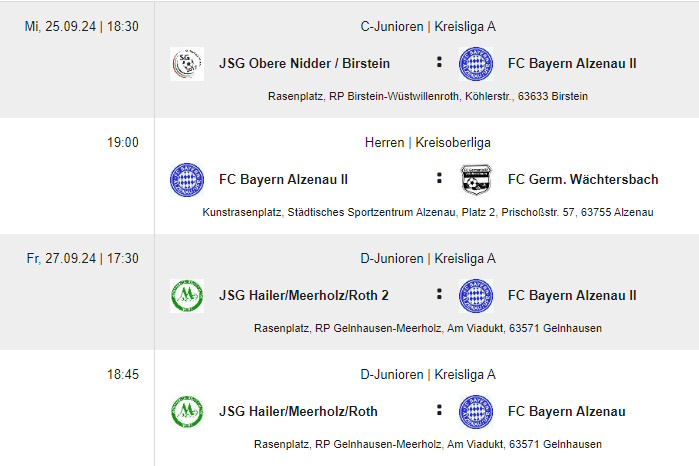Screen dimensions: 699x466
Task: Click the score colon of the Herren match
Action: [x=439, y=178]
